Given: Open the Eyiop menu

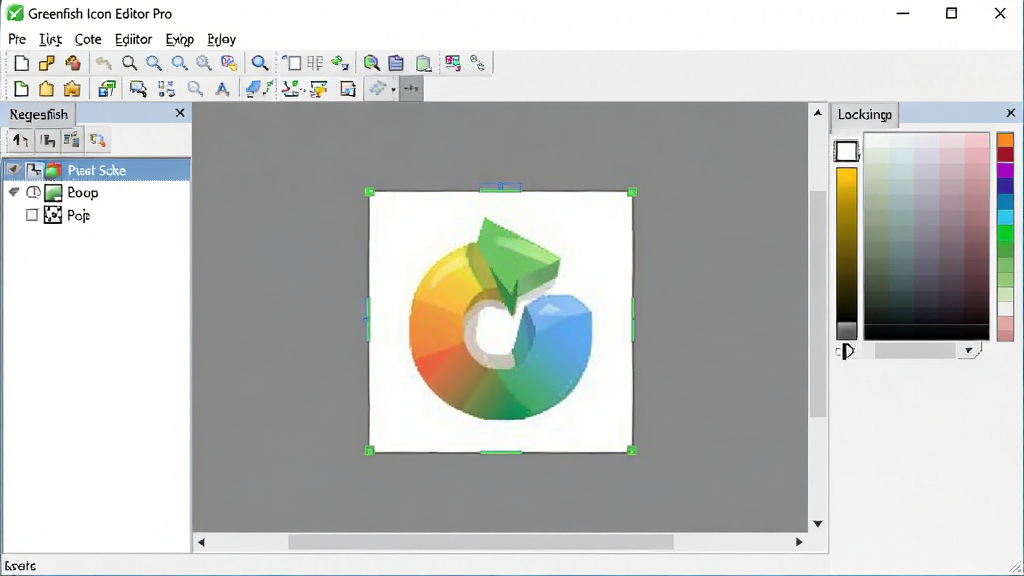Looking at the screenshot, I should point(180,39).
